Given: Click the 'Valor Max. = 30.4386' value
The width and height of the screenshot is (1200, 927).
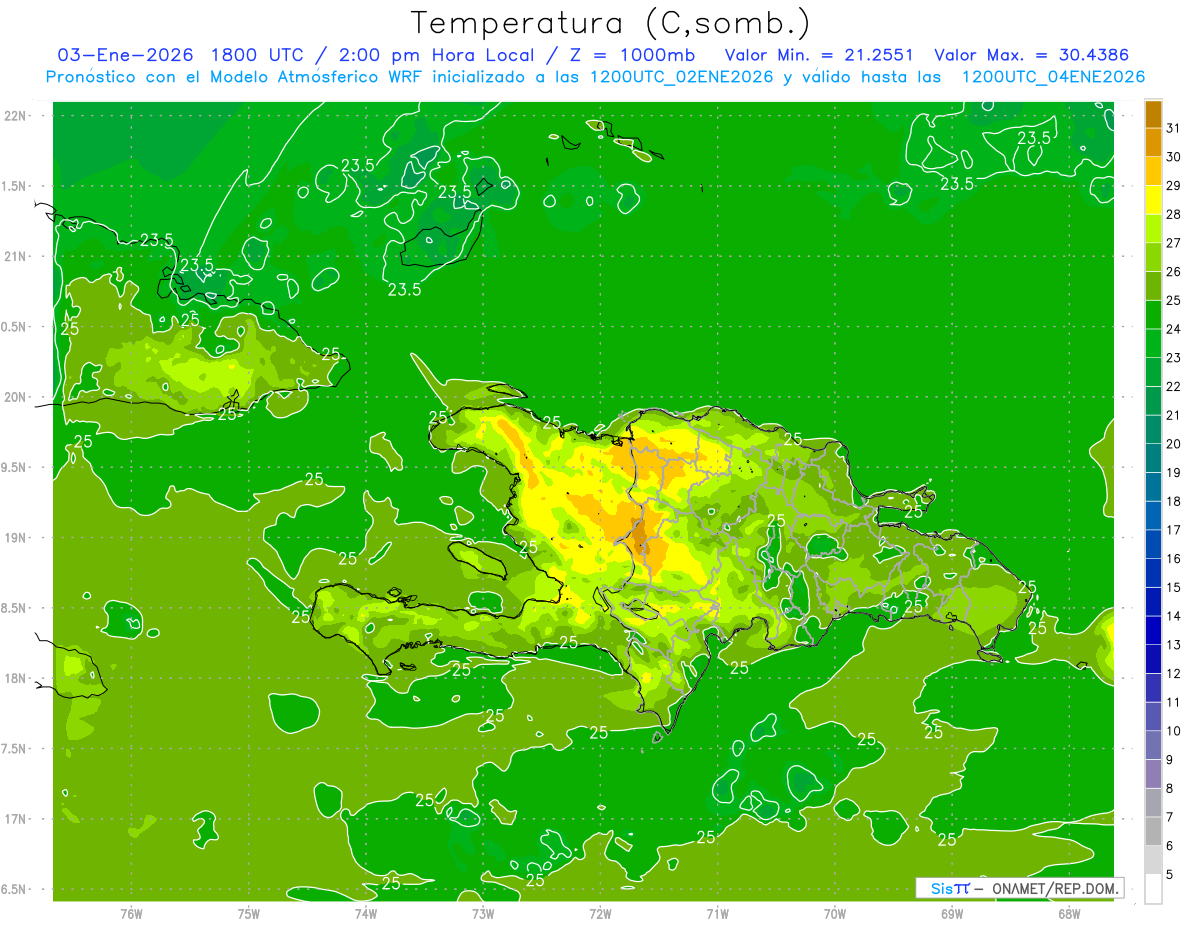Looking at the screenshot, I should click(1031, 55).
